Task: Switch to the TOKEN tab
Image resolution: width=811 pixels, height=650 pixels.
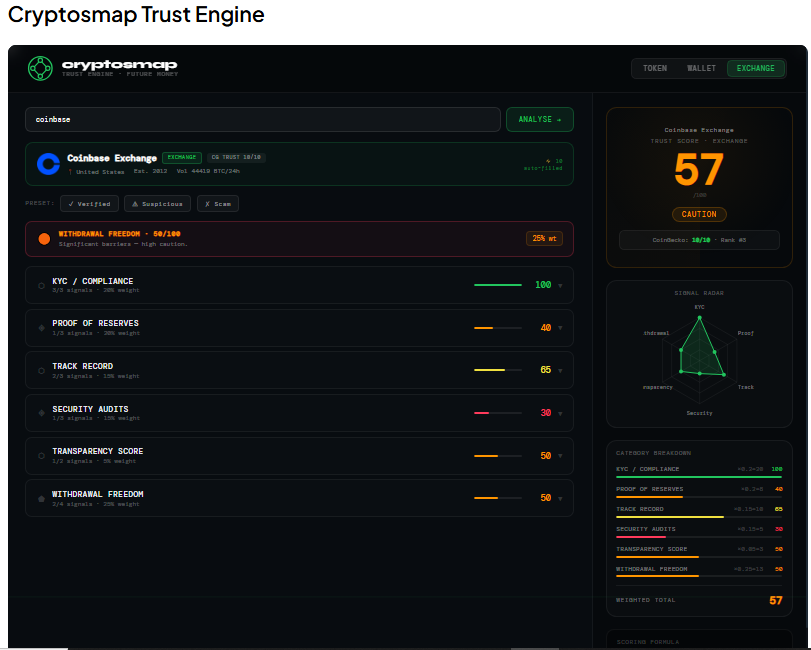Action: 655,68
